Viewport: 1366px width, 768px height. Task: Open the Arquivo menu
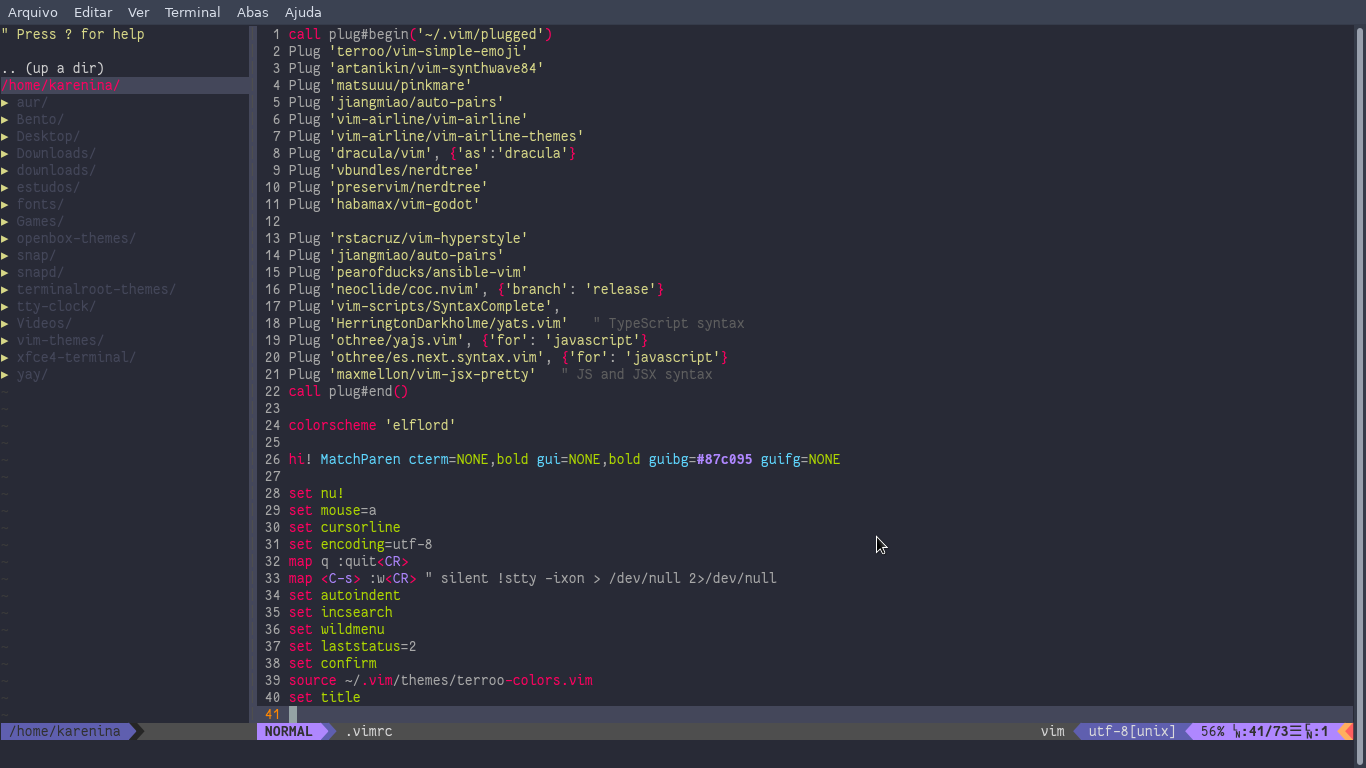[33, 12]
